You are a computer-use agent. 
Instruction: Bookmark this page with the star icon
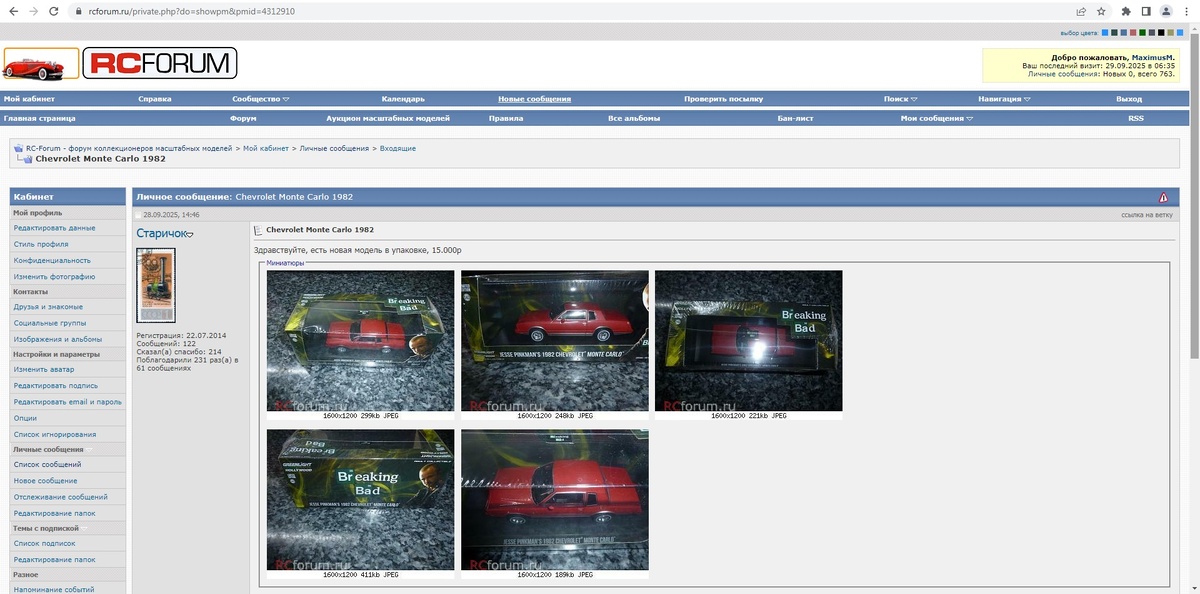[x=1101, y=11]
